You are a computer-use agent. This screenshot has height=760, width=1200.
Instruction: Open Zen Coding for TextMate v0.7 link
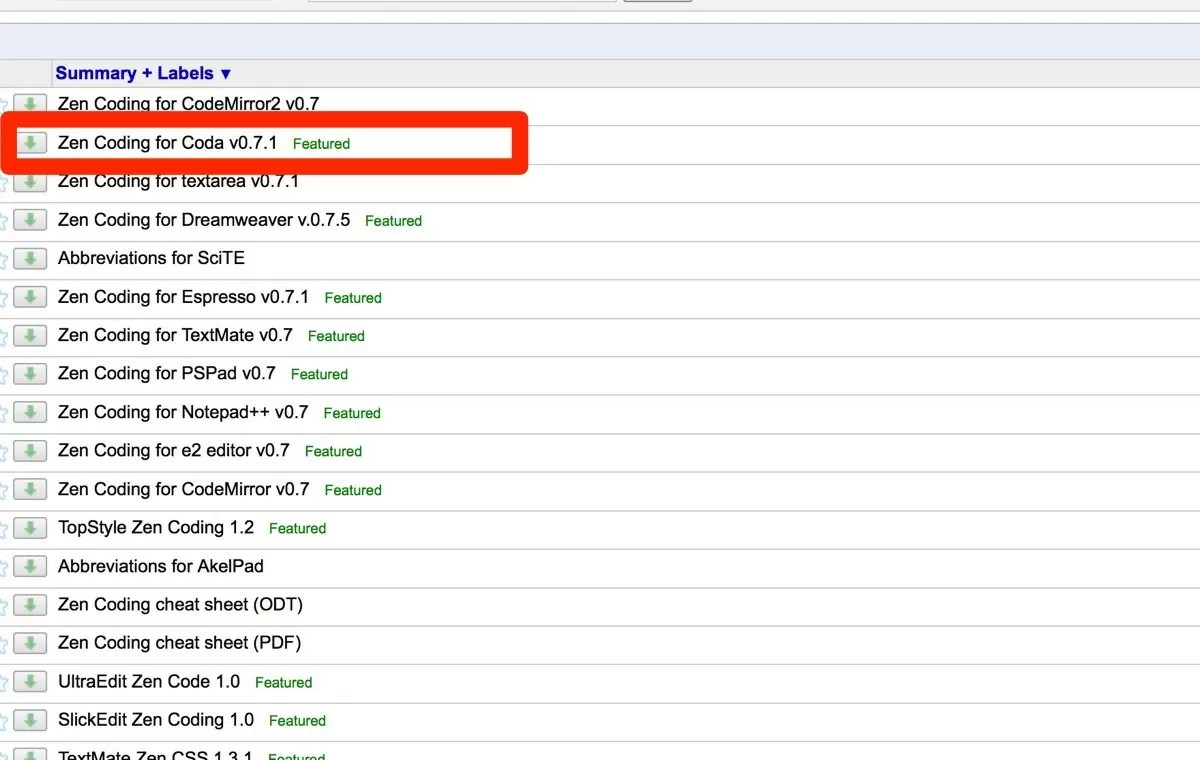click(176, 335)
